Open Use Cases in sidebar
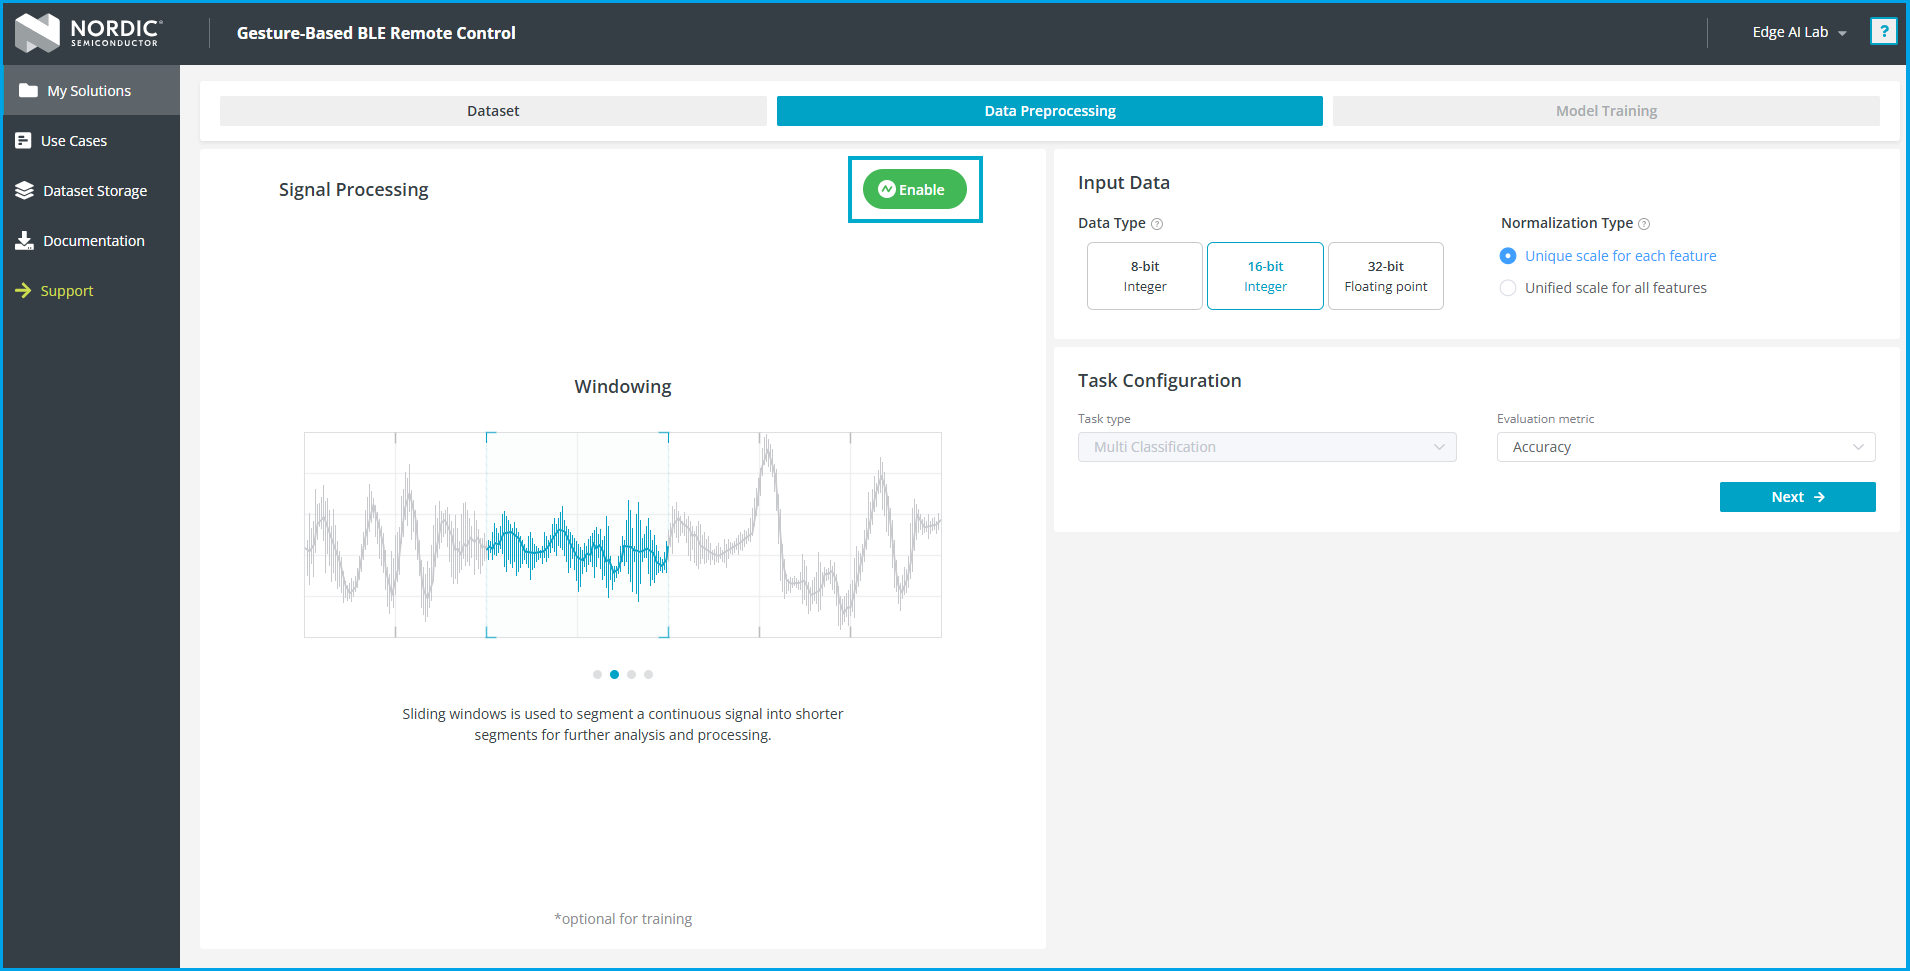 coord(90,141)
